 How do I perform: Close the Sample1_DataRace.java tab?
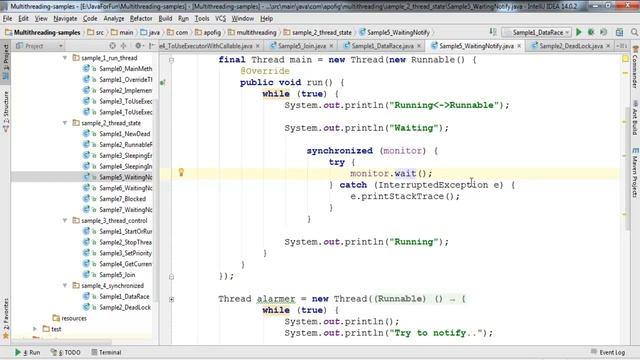[x=419, y=46]
